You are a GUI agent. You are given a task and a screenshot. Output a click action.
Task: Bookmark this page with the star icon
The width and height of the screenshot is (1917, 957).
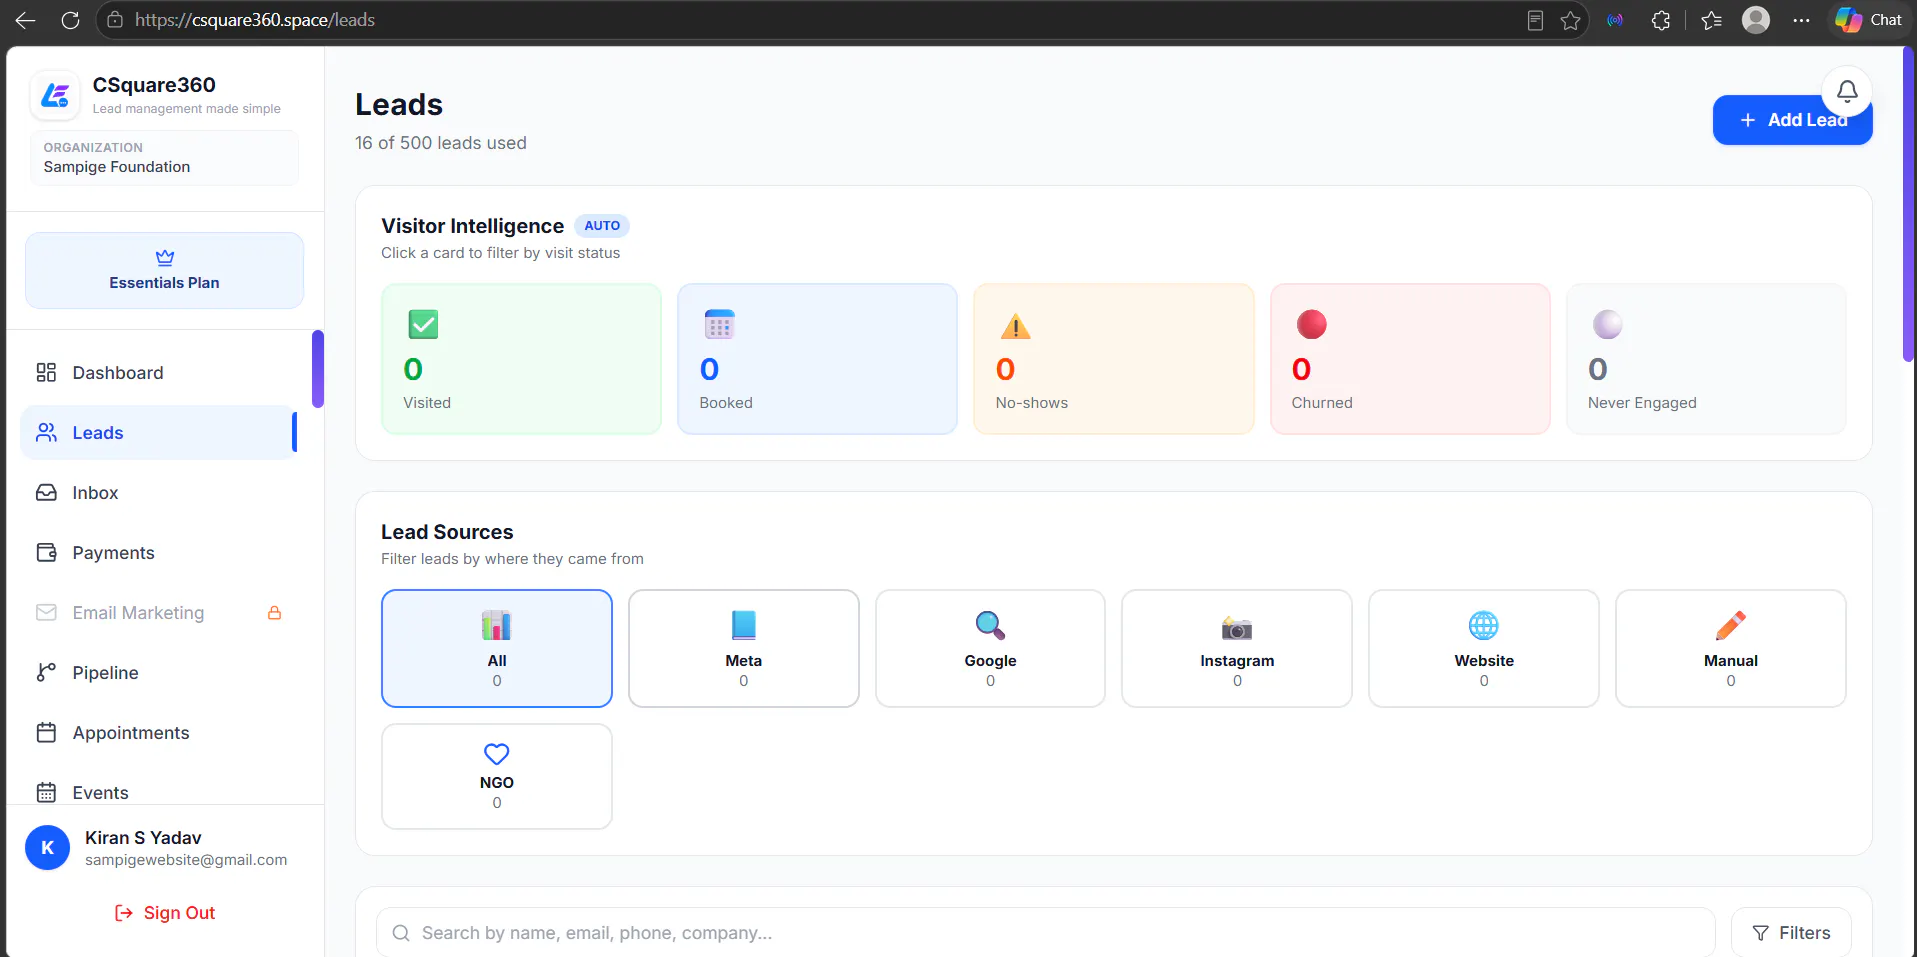[1570, 20]
